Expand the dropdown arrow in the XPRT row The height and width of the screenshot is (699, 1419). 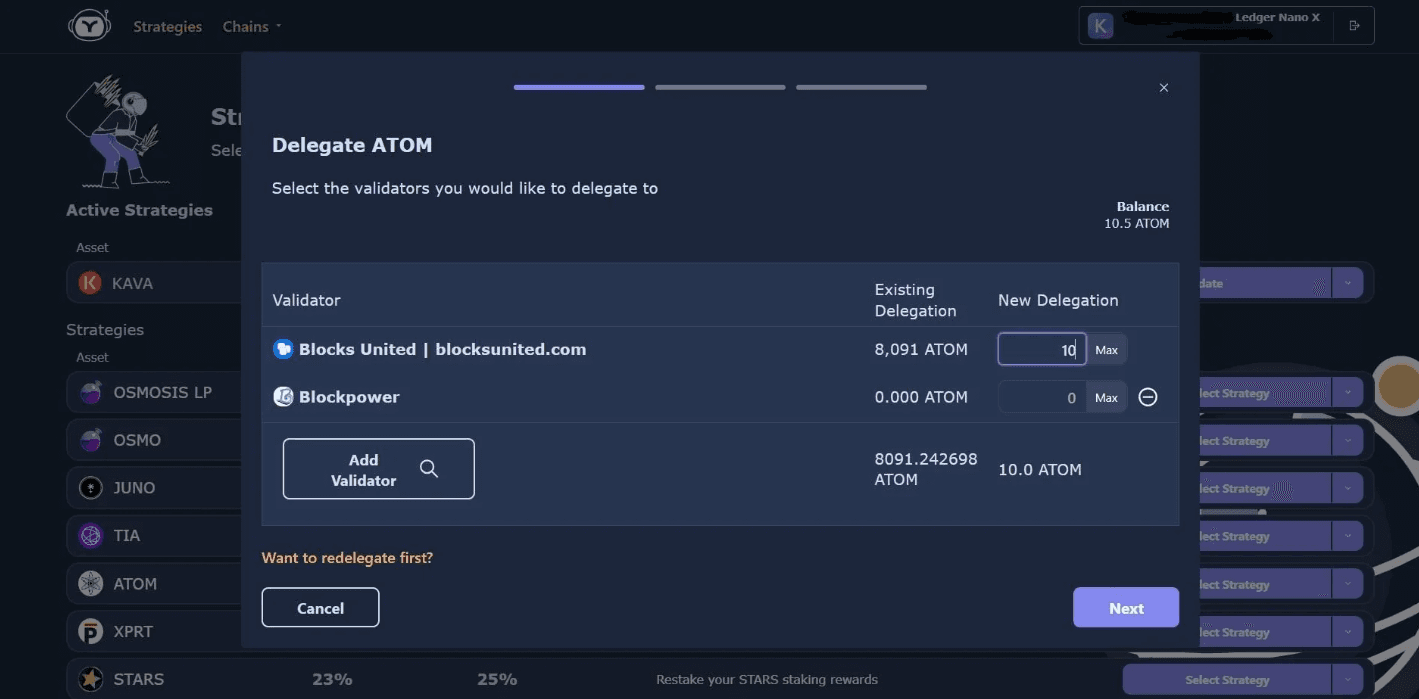point(1348,633)
